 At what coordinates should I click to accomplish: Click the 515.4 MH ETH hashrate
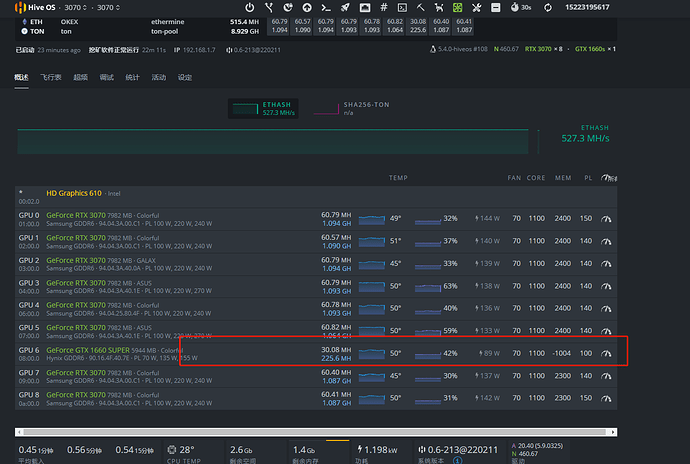[244, 22]
